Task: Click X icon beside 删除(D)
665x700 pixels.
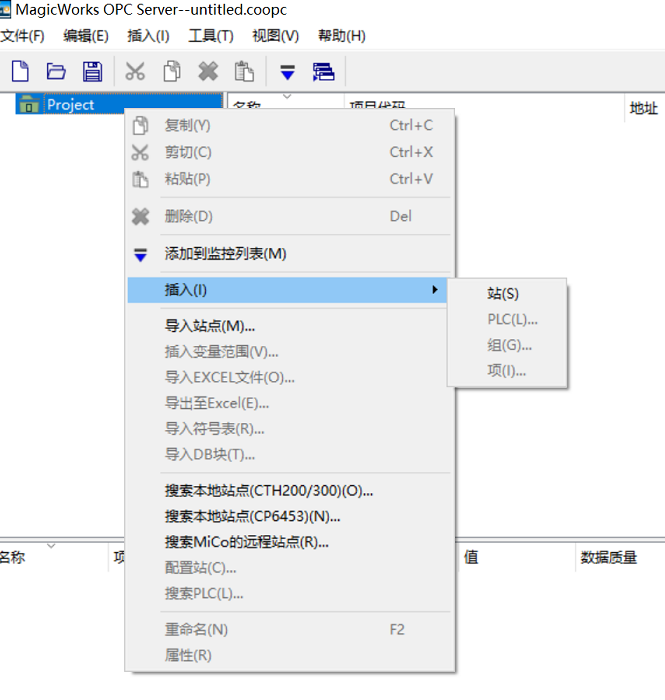Action: [140, 217]
